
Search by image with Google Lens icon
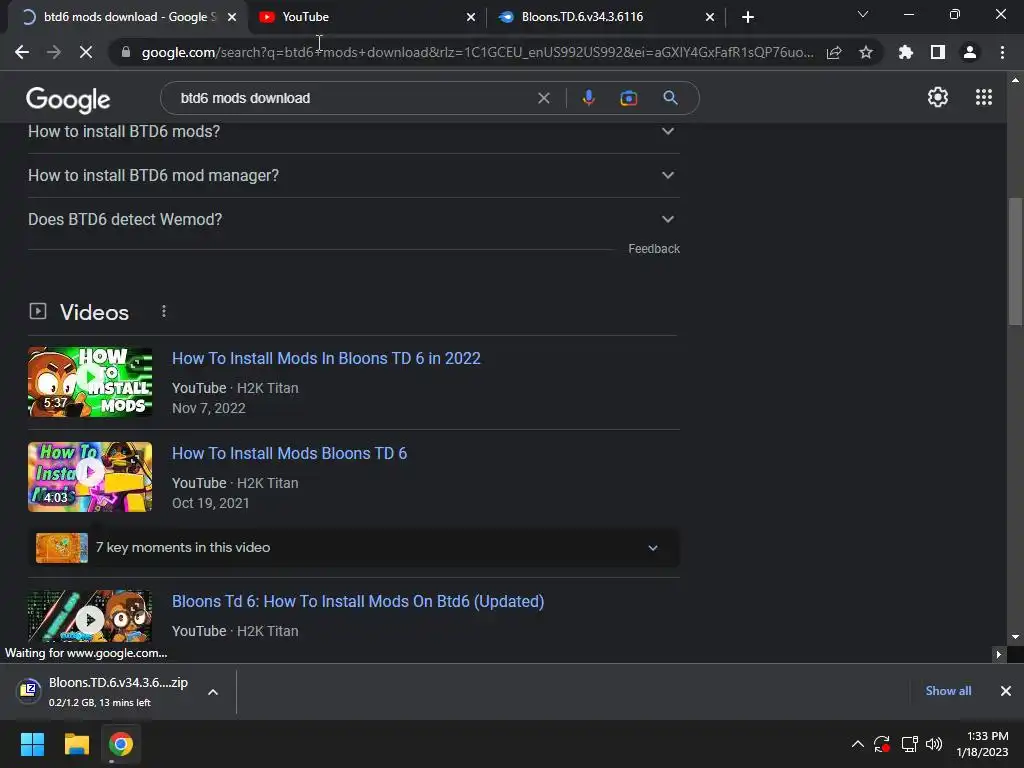tap(628, 98)
